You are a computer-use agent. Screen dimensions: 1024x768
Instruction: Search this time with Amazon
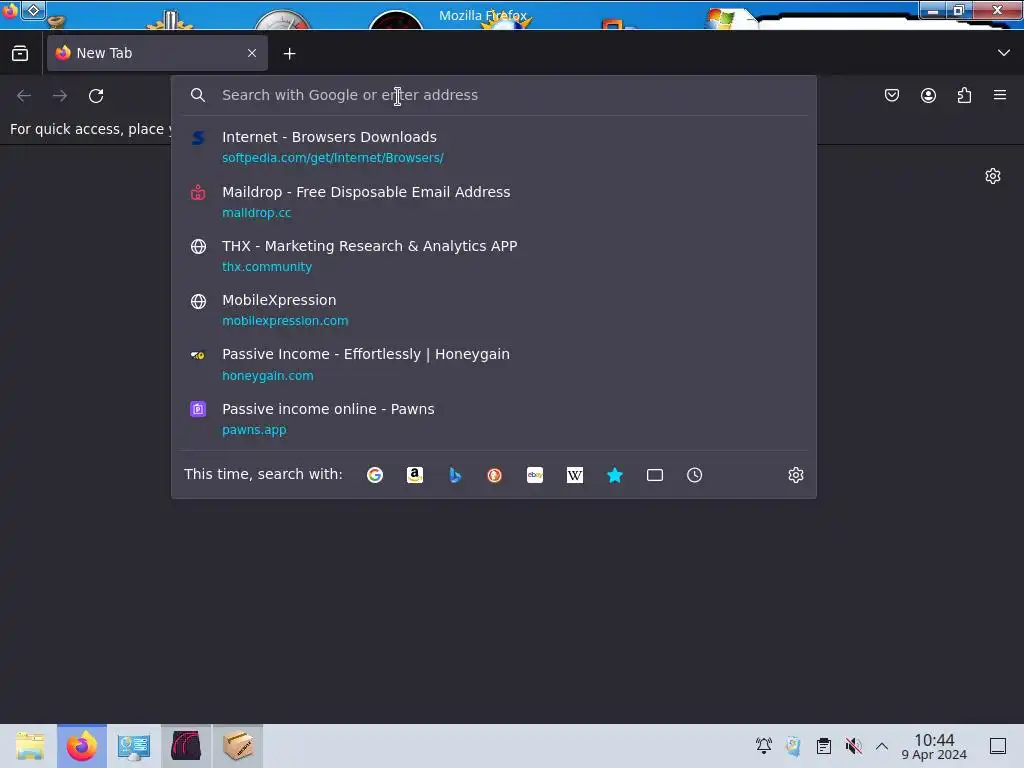click(x=415, y=475)
